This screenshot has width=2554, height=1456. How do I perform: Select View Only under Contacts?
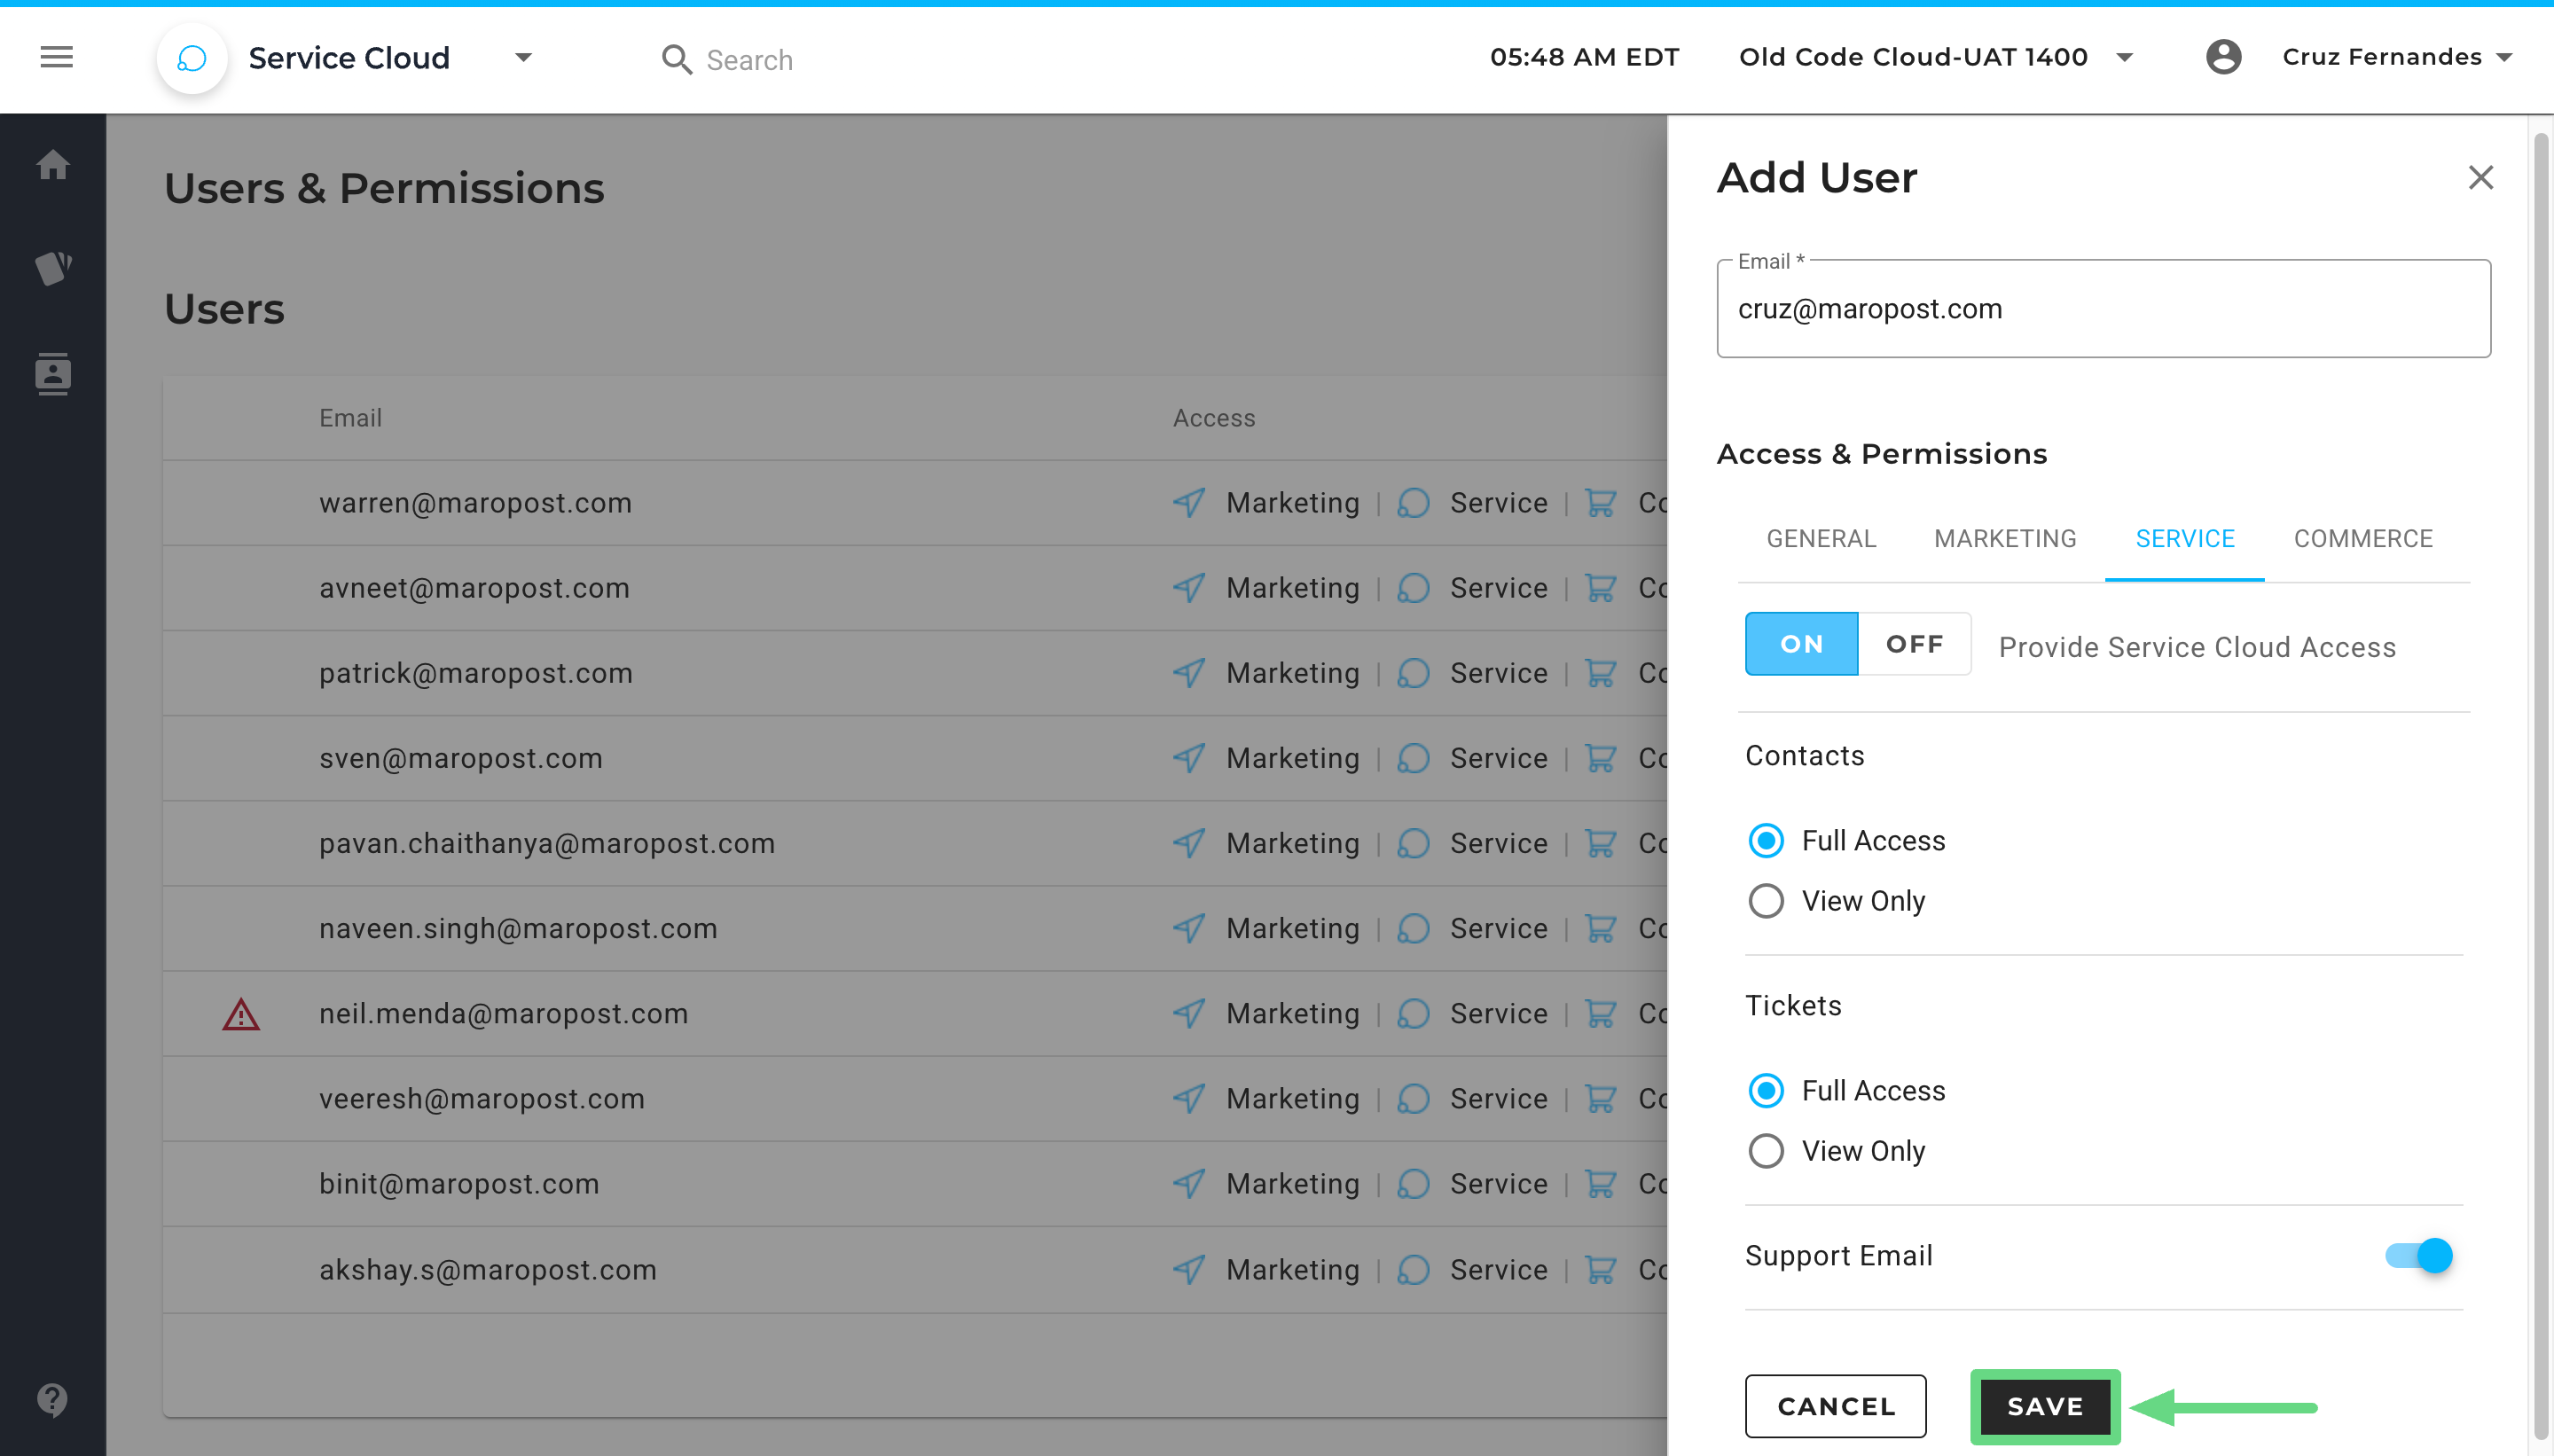[1766, 901]
